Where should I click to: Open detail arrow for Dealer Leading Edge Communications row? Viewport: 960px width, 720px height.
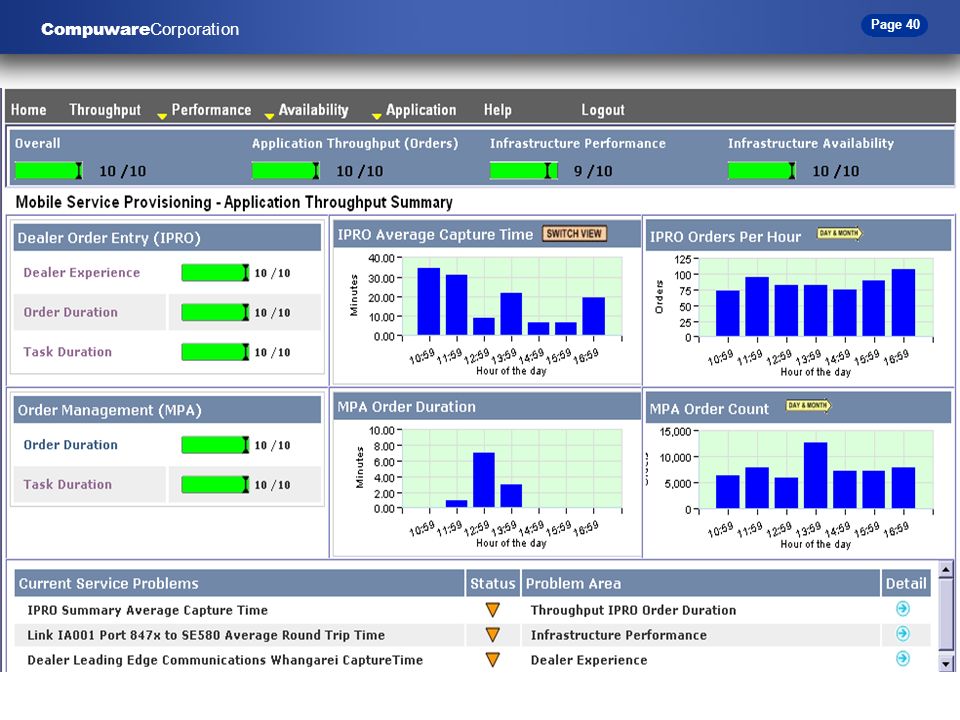click(x=902, y=658)
